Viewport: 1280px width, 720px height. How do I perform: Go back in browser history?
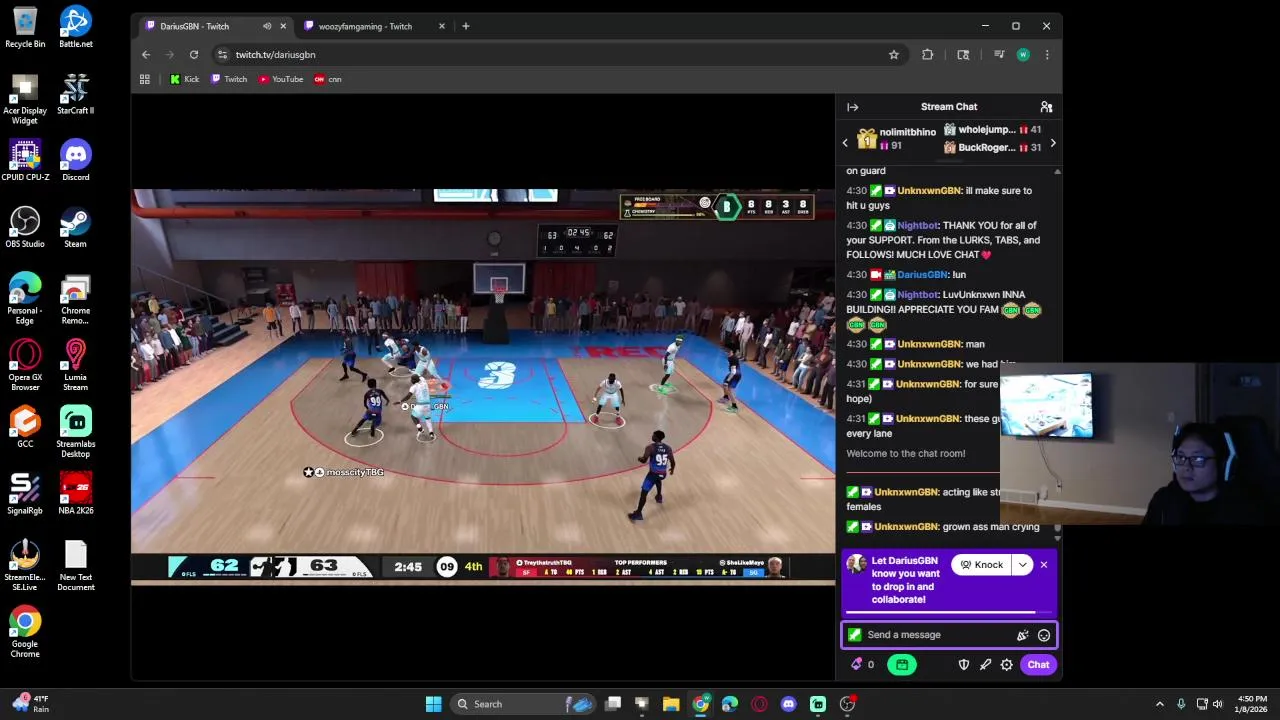pos(146,55)
